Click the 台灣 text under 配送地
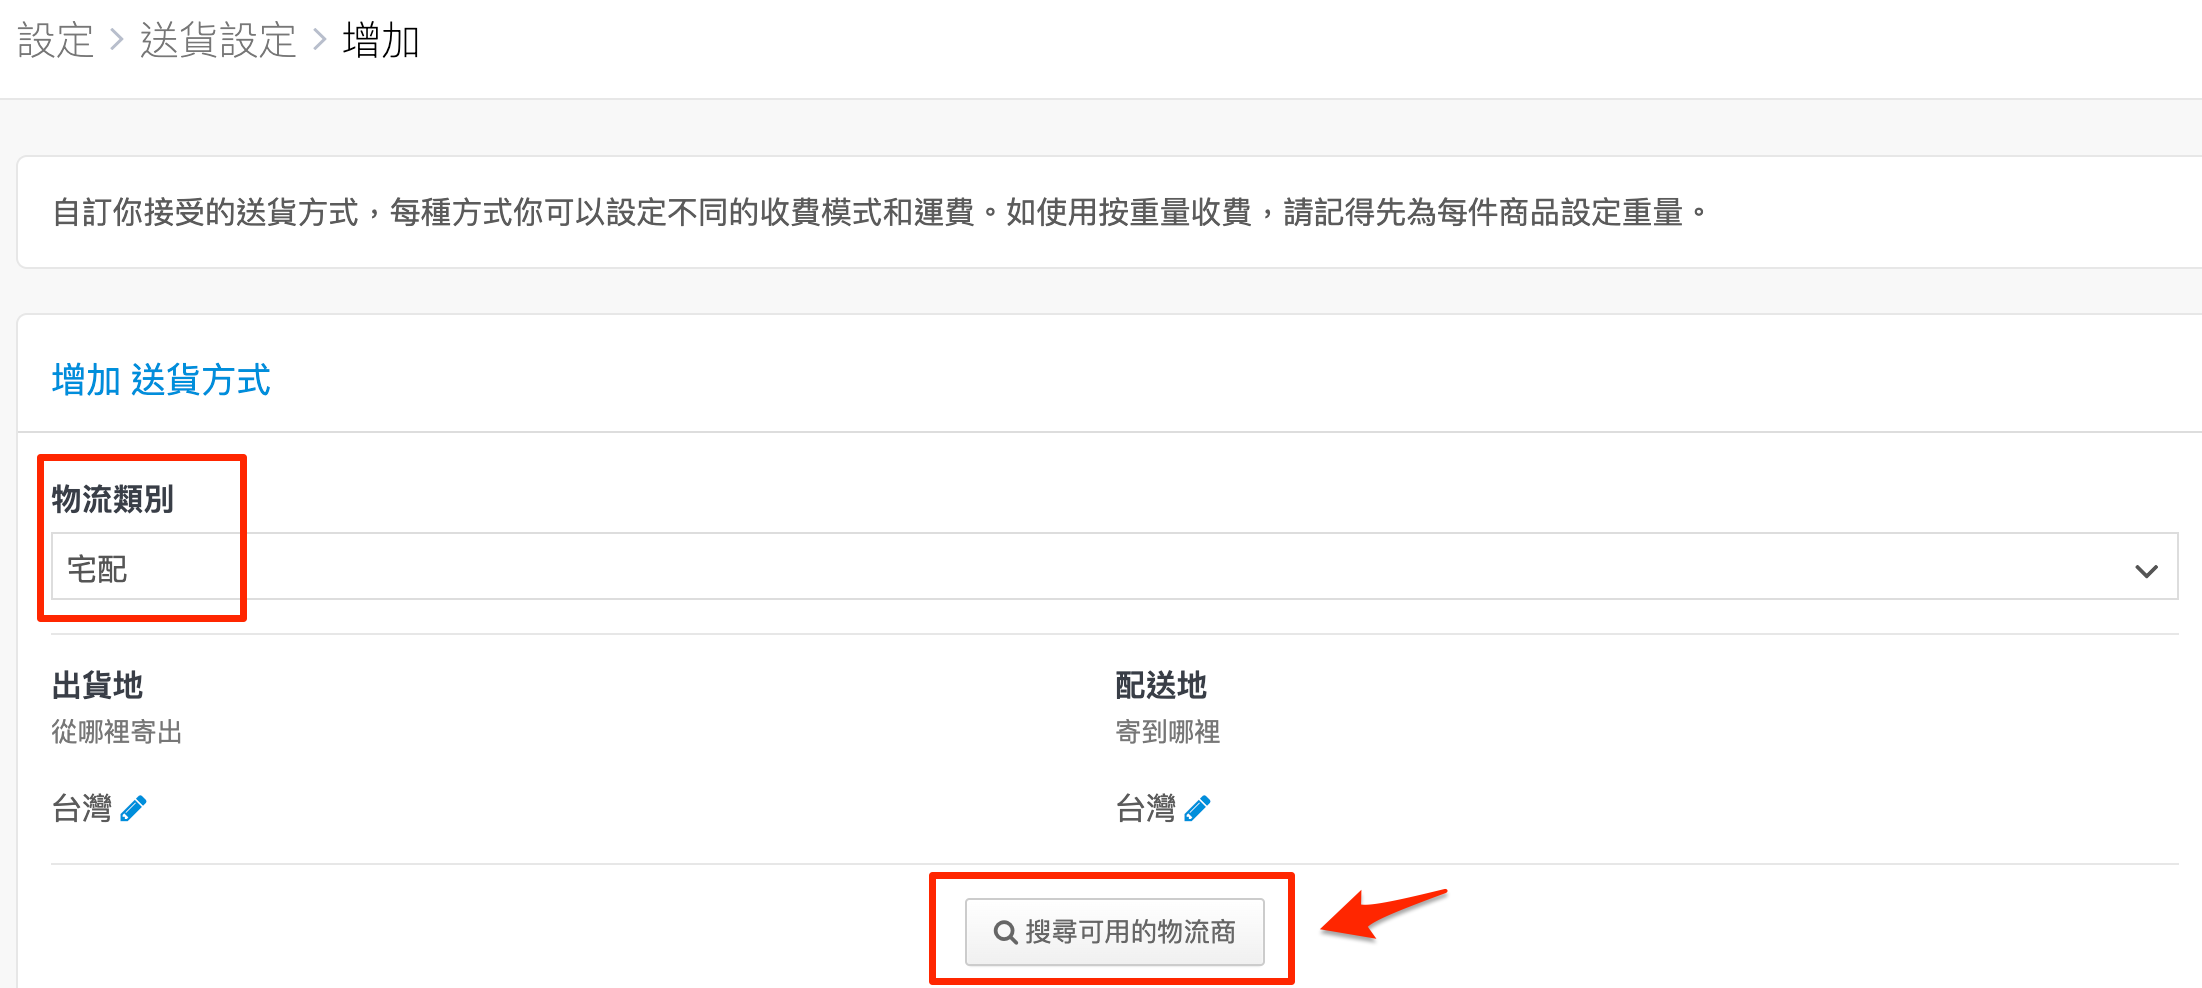The image size is (2202, 988). point(1146,808)
